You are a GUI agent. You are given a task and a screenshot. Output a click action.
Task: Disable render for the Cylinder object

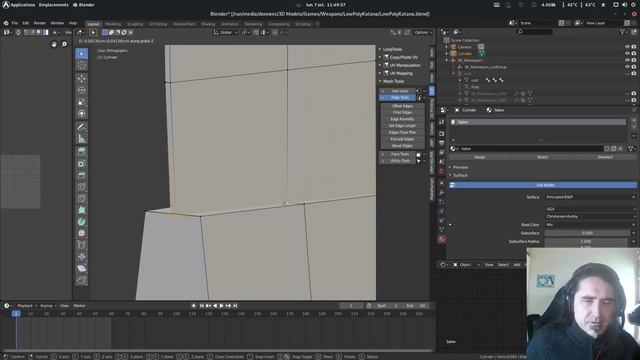tap(634, 53)
